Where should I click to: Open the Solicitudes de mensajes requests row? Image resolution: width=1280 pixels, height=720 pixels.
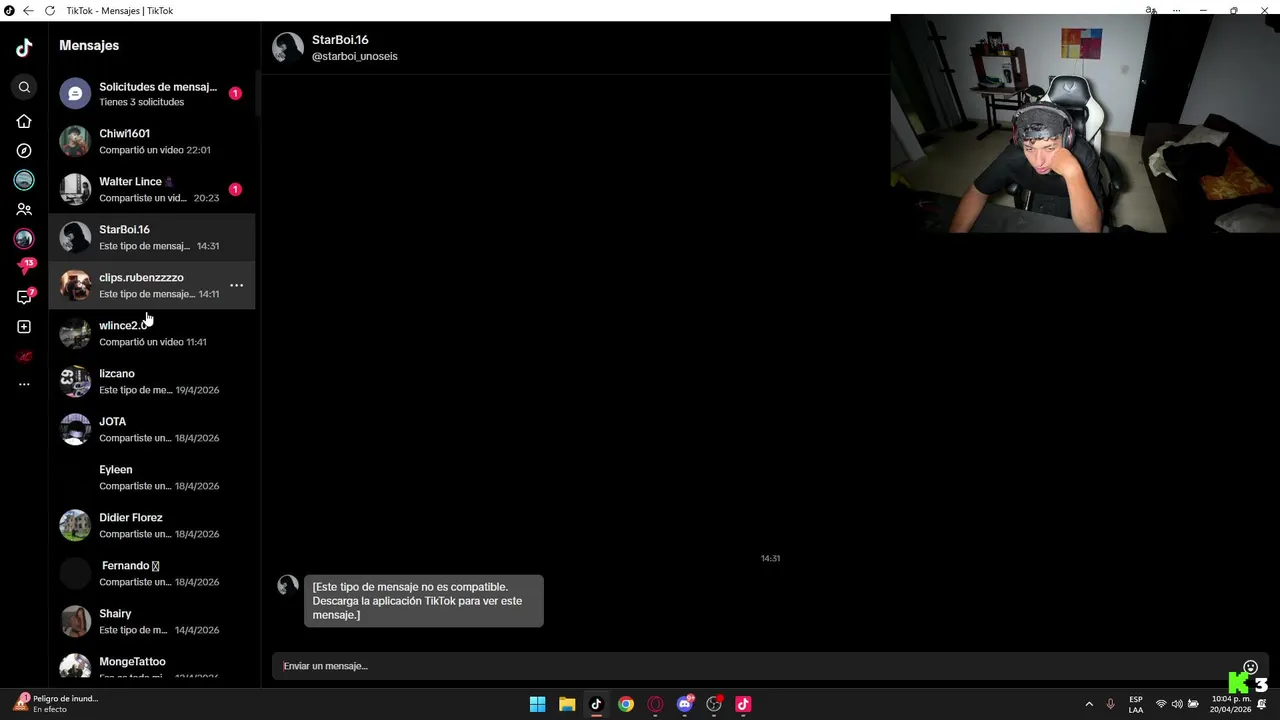pyautogui.click(x=152, y=93)
